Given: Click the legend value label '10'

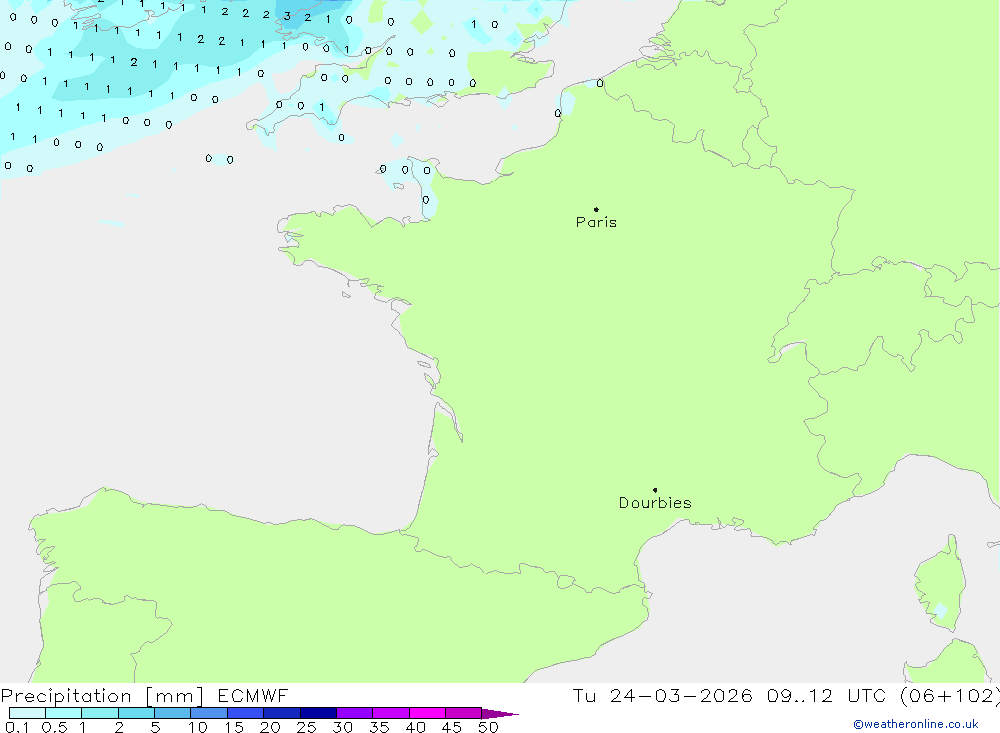Looking at the screenshot, I should tap(198, 727).
